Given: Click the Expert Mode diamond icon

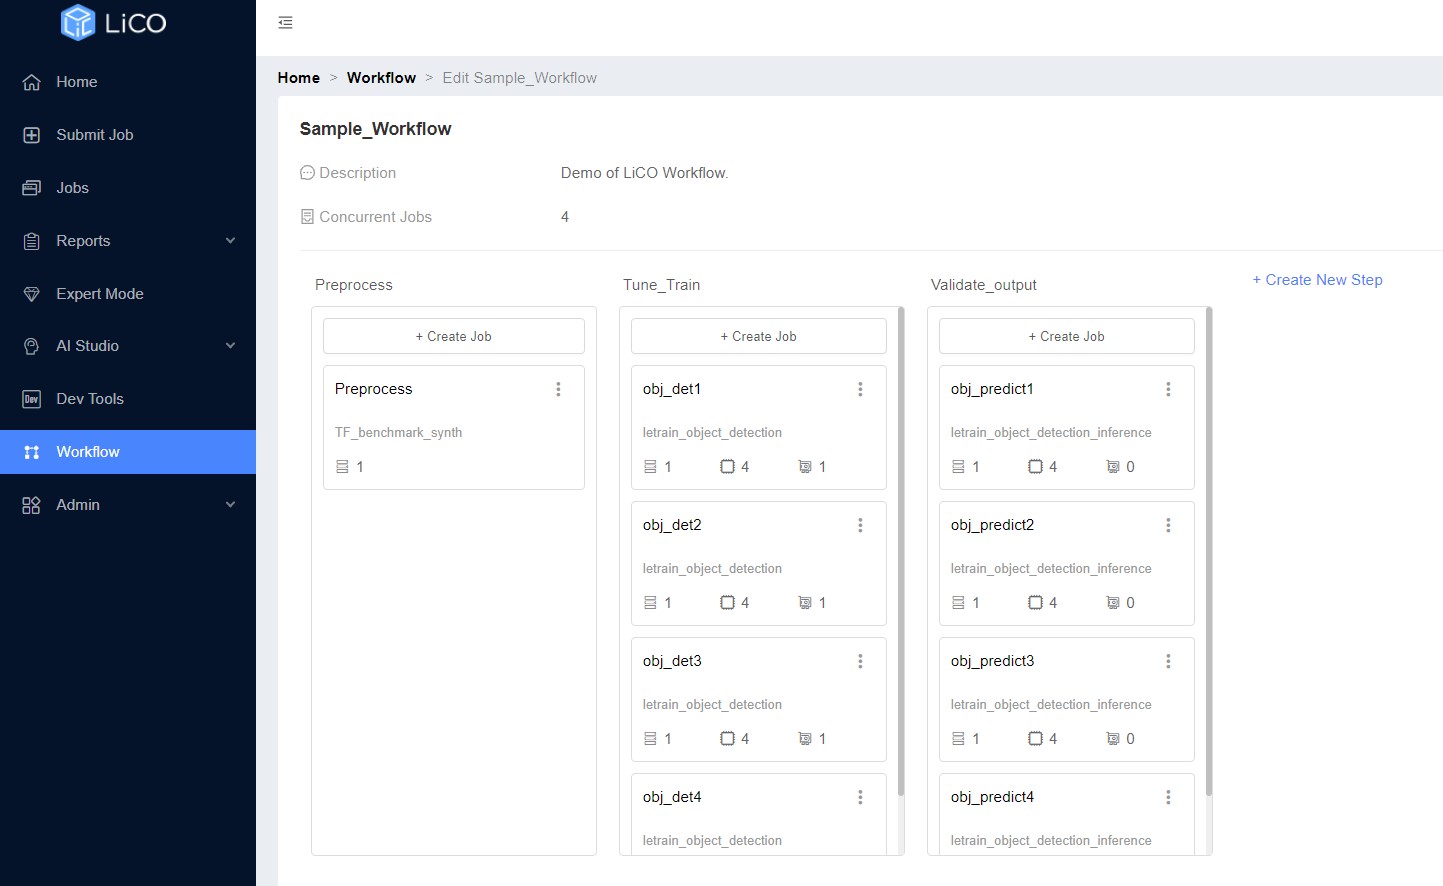Looking at the screenshot, I should click(32, 294).
